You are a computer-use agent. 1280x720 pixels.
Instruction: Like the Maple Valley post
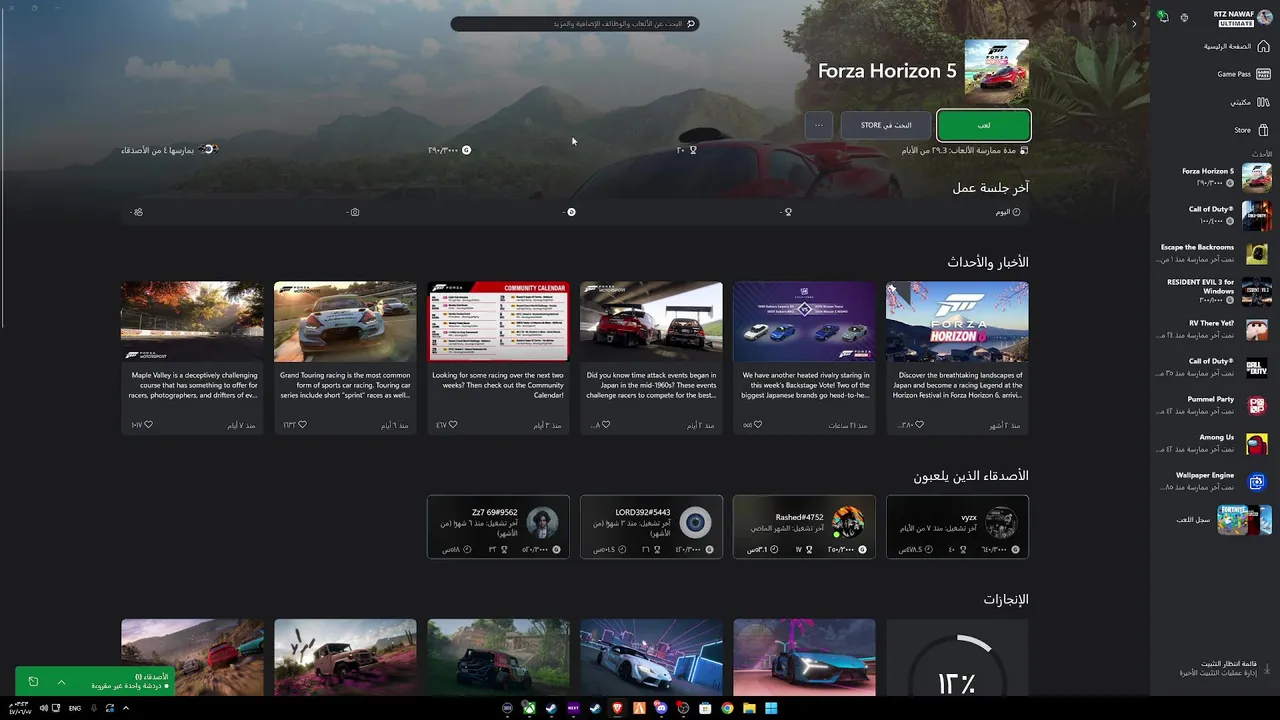(x=148, y=425)
